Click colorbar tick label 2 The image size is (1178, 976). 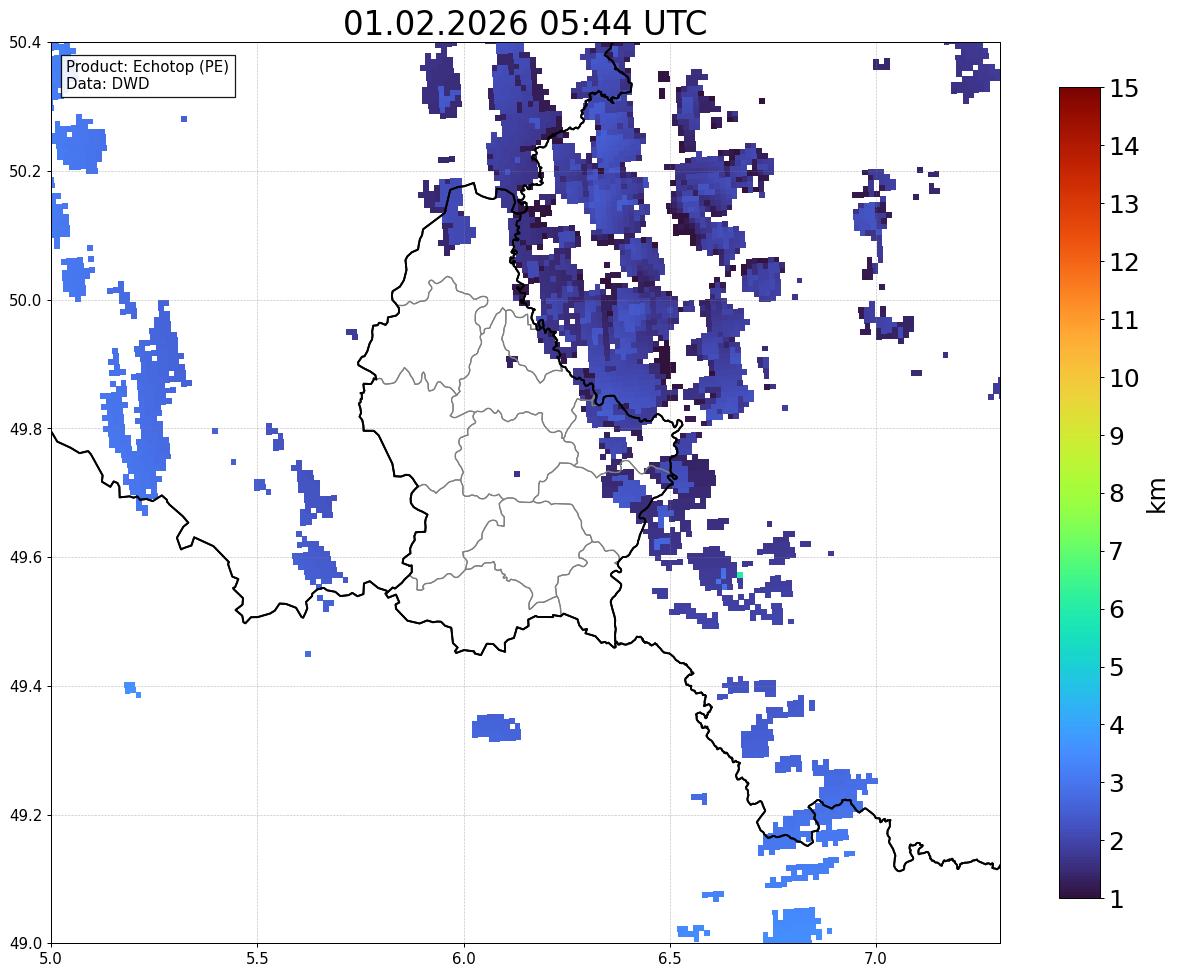pos(1117,841)
